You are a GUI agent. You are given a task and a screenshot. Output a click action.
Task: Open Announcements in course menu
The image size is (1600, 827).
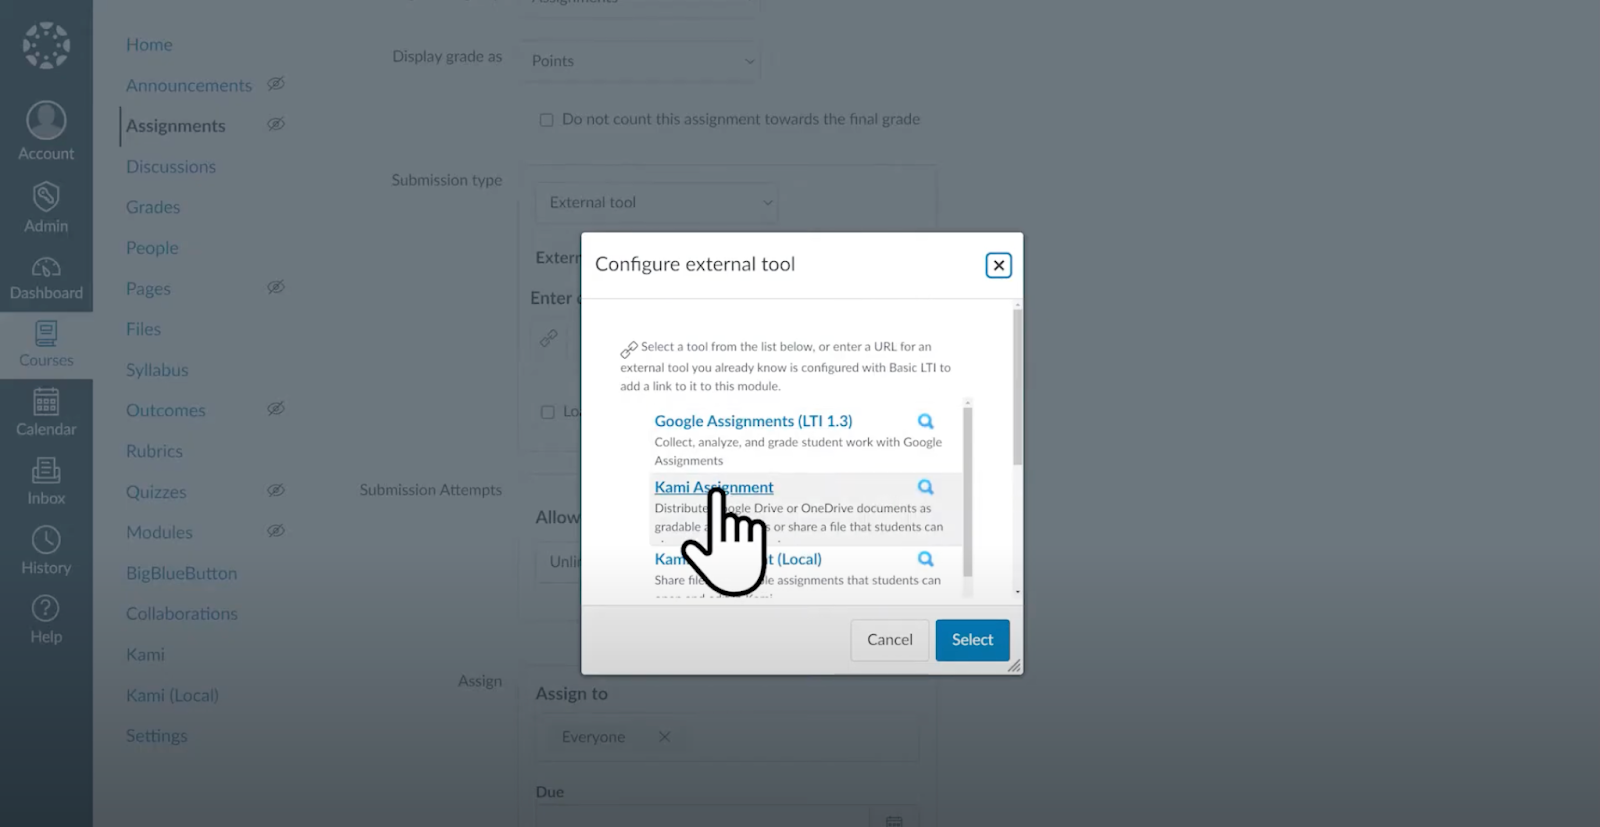[189, 86]
